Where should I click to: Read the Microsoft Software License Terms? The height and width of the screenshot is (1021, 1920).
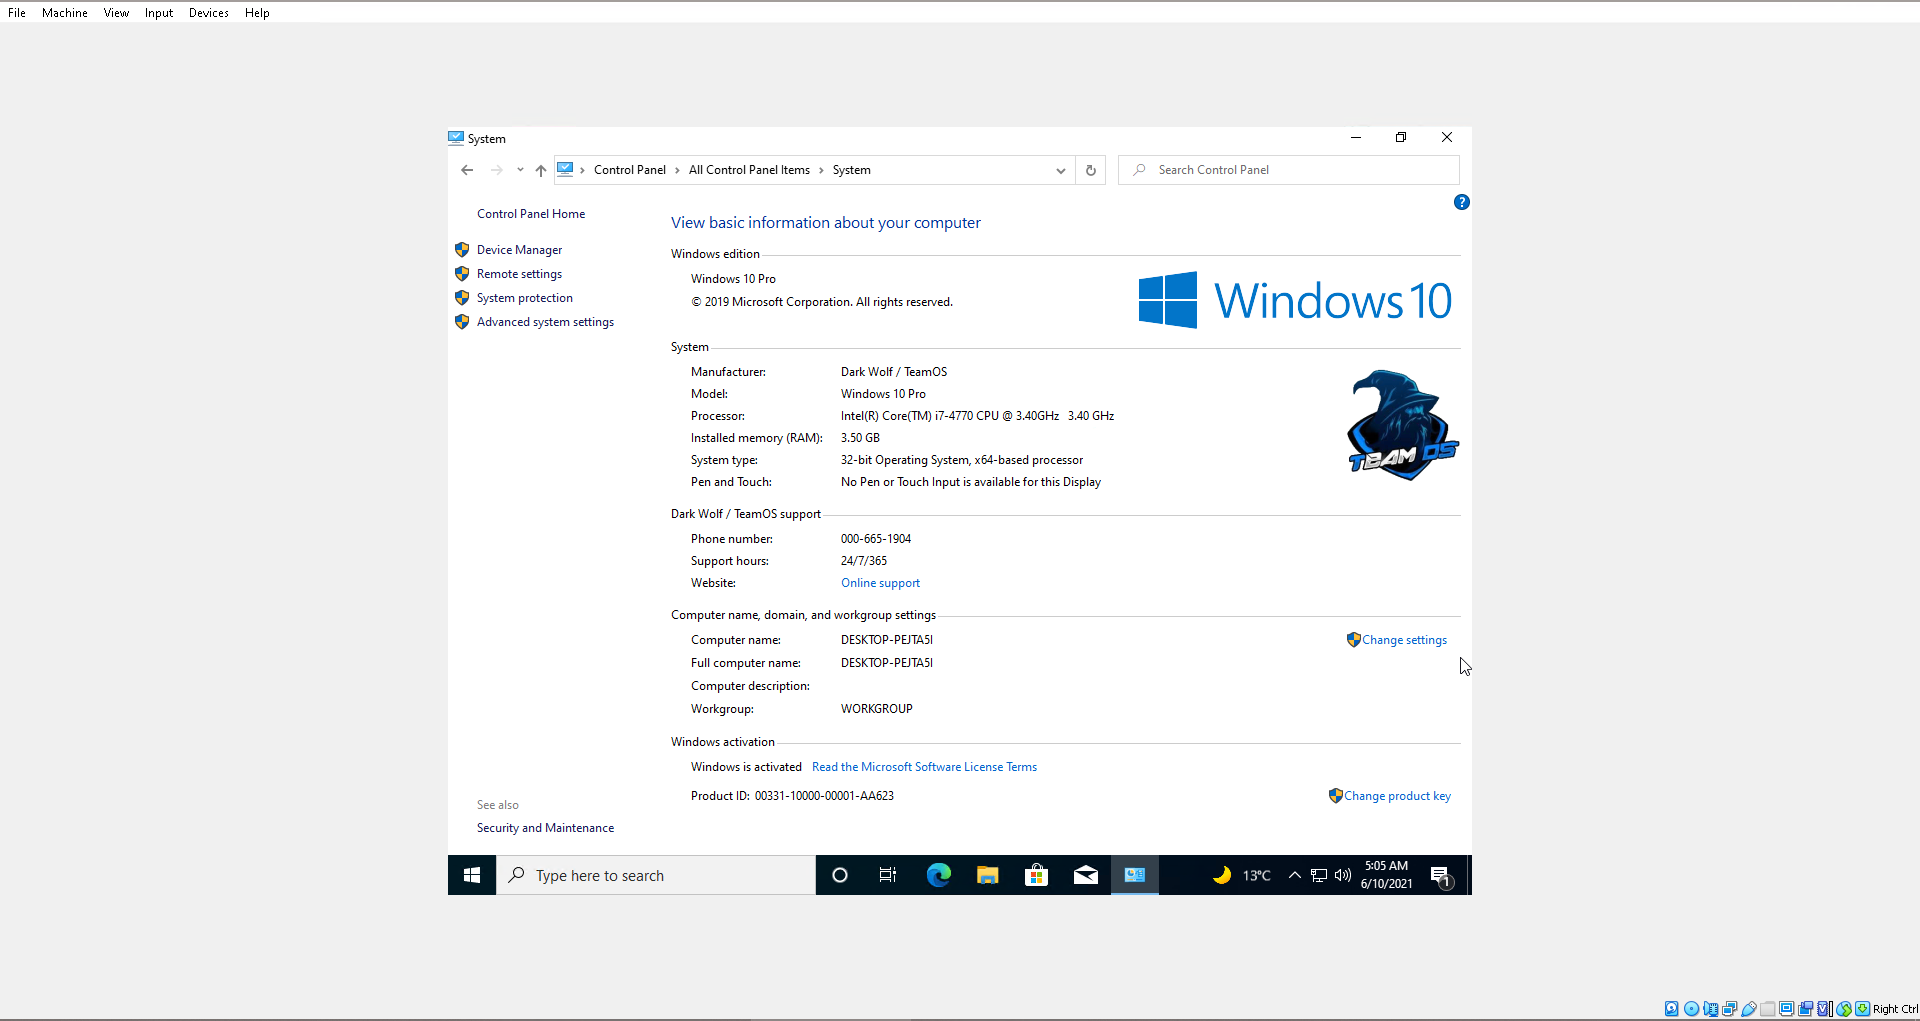pyautogui.click(x=924, y=767)
